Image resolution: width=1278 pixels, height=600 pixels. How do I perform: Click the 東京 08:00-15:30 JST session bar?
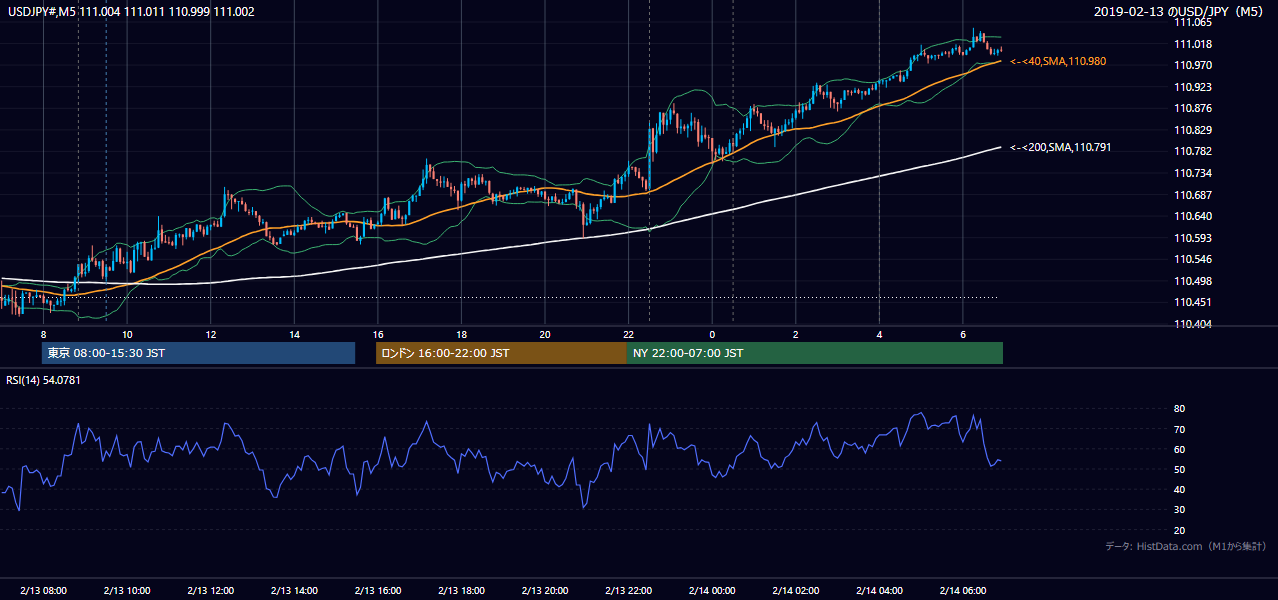point(198,353)
